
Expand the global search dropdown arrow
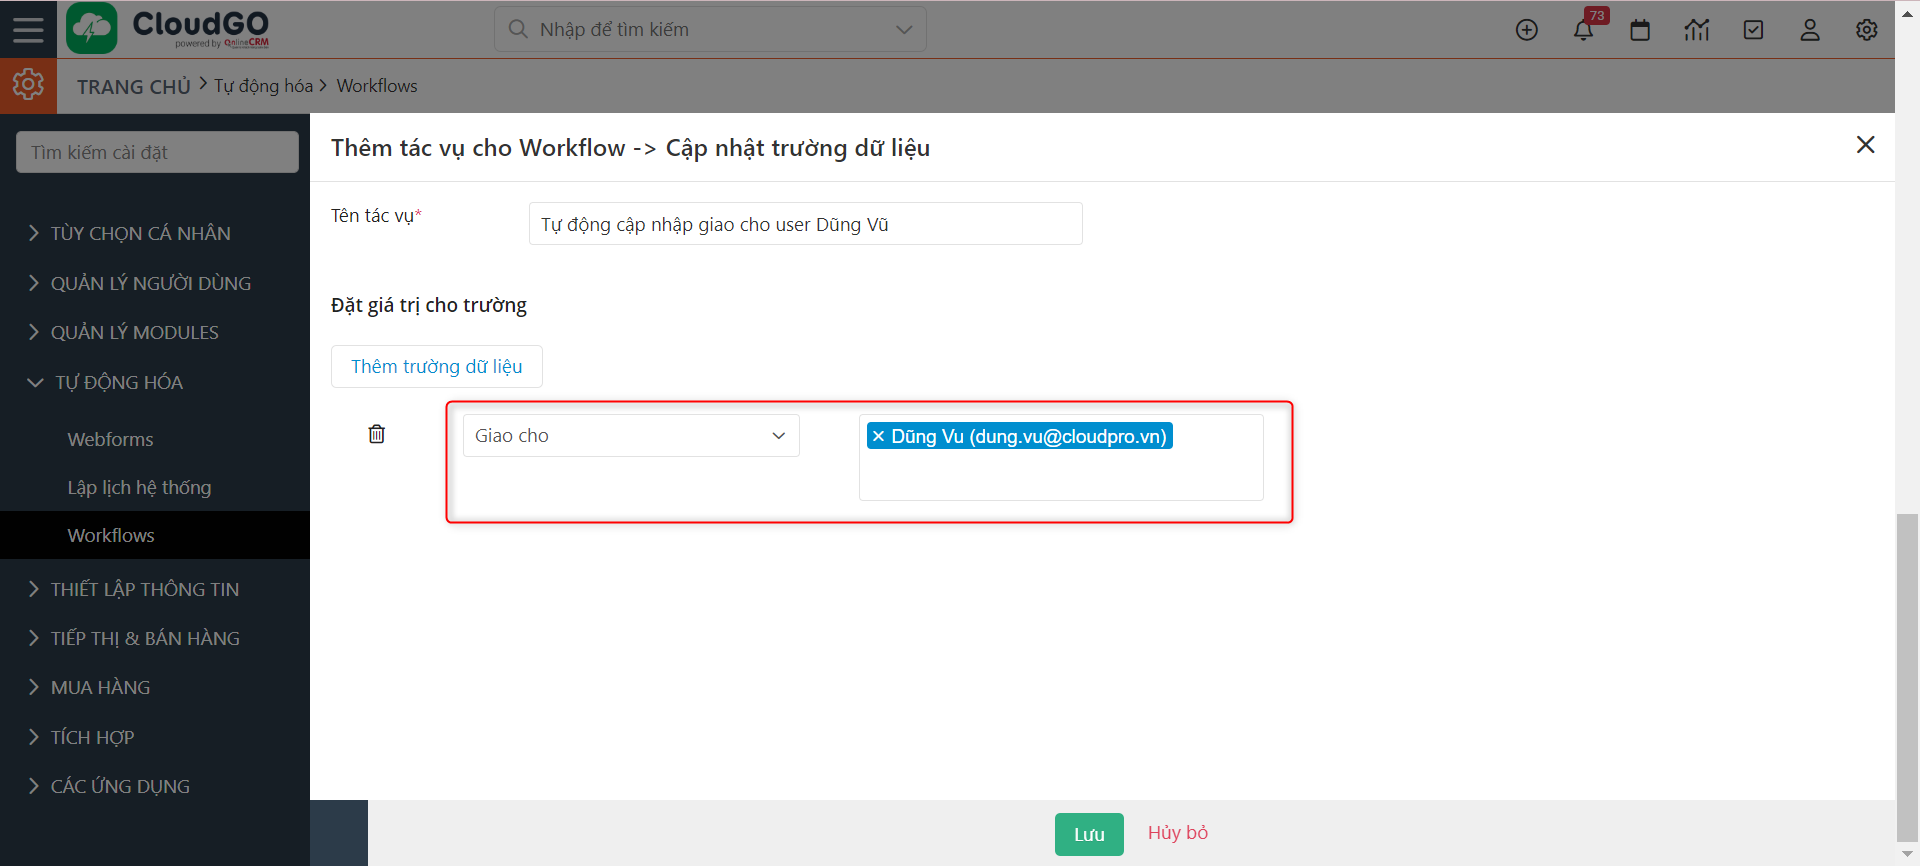pos(904,30)
